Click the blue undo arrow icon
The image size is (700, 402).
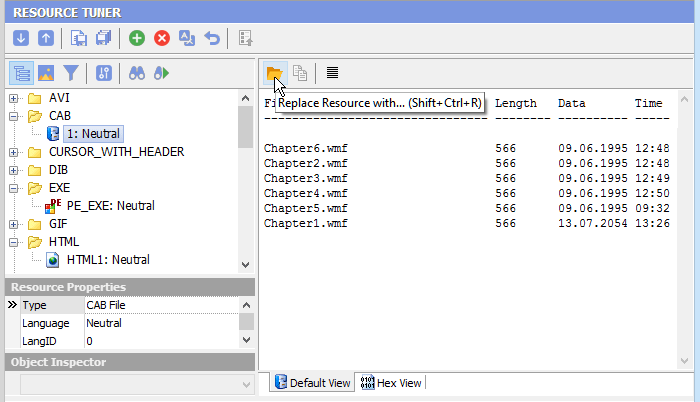tap(212, 38)
